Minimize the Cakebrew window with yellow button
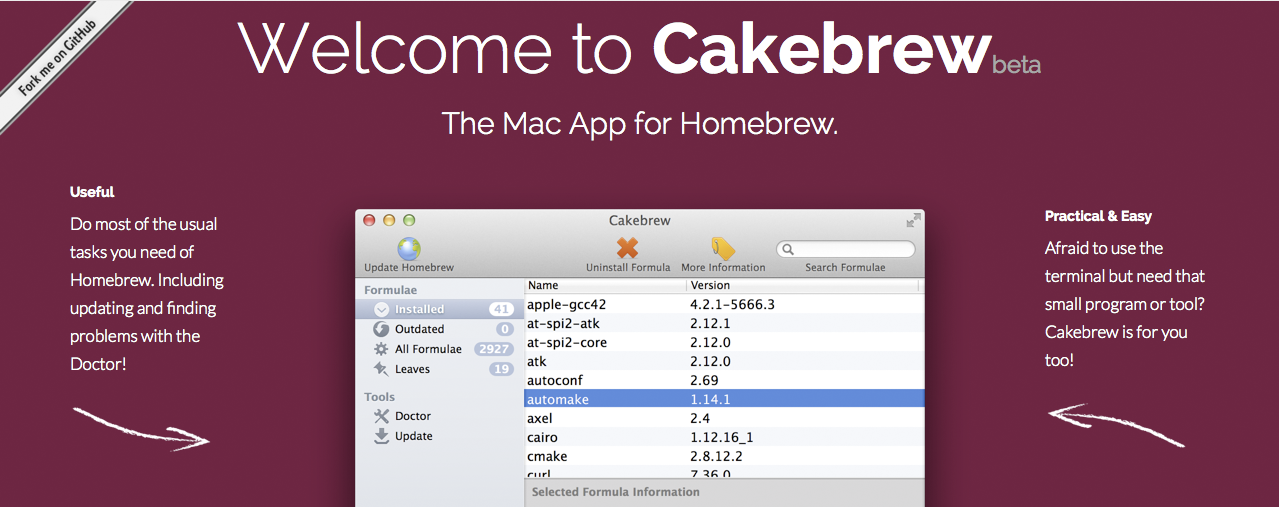The height and width of the screenshot is (507, 1279). 389,220
